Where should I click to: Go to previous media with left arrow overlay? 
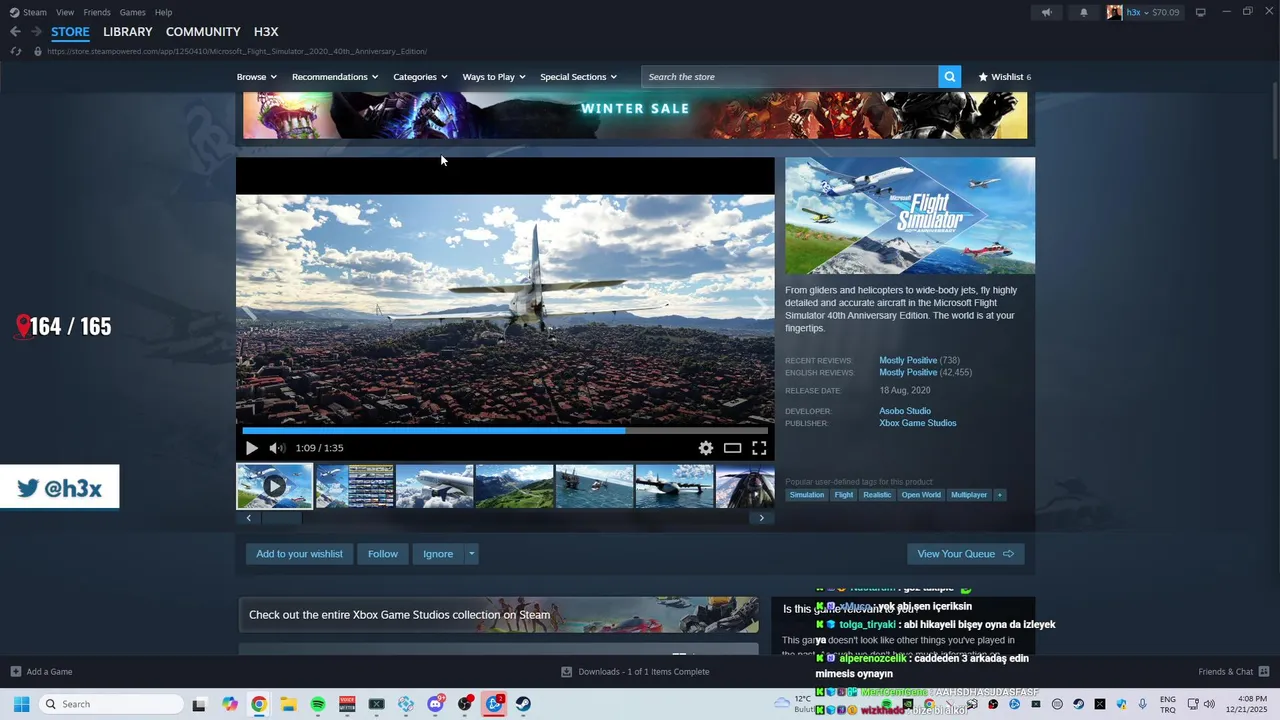click(249, 309)
